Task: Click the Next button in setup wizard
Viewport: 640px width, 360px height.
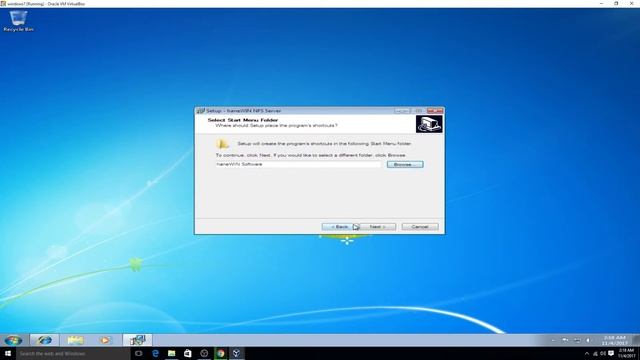Action: (x=378, y=227)
